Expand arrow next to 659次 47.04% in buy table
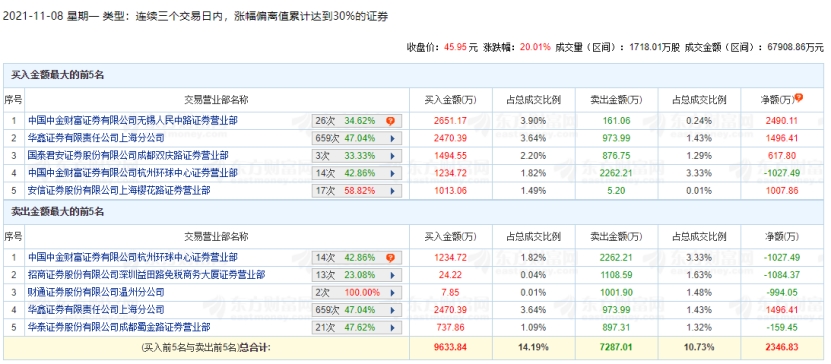The height and width of the screenshot is (364, 831). (393, 139)
